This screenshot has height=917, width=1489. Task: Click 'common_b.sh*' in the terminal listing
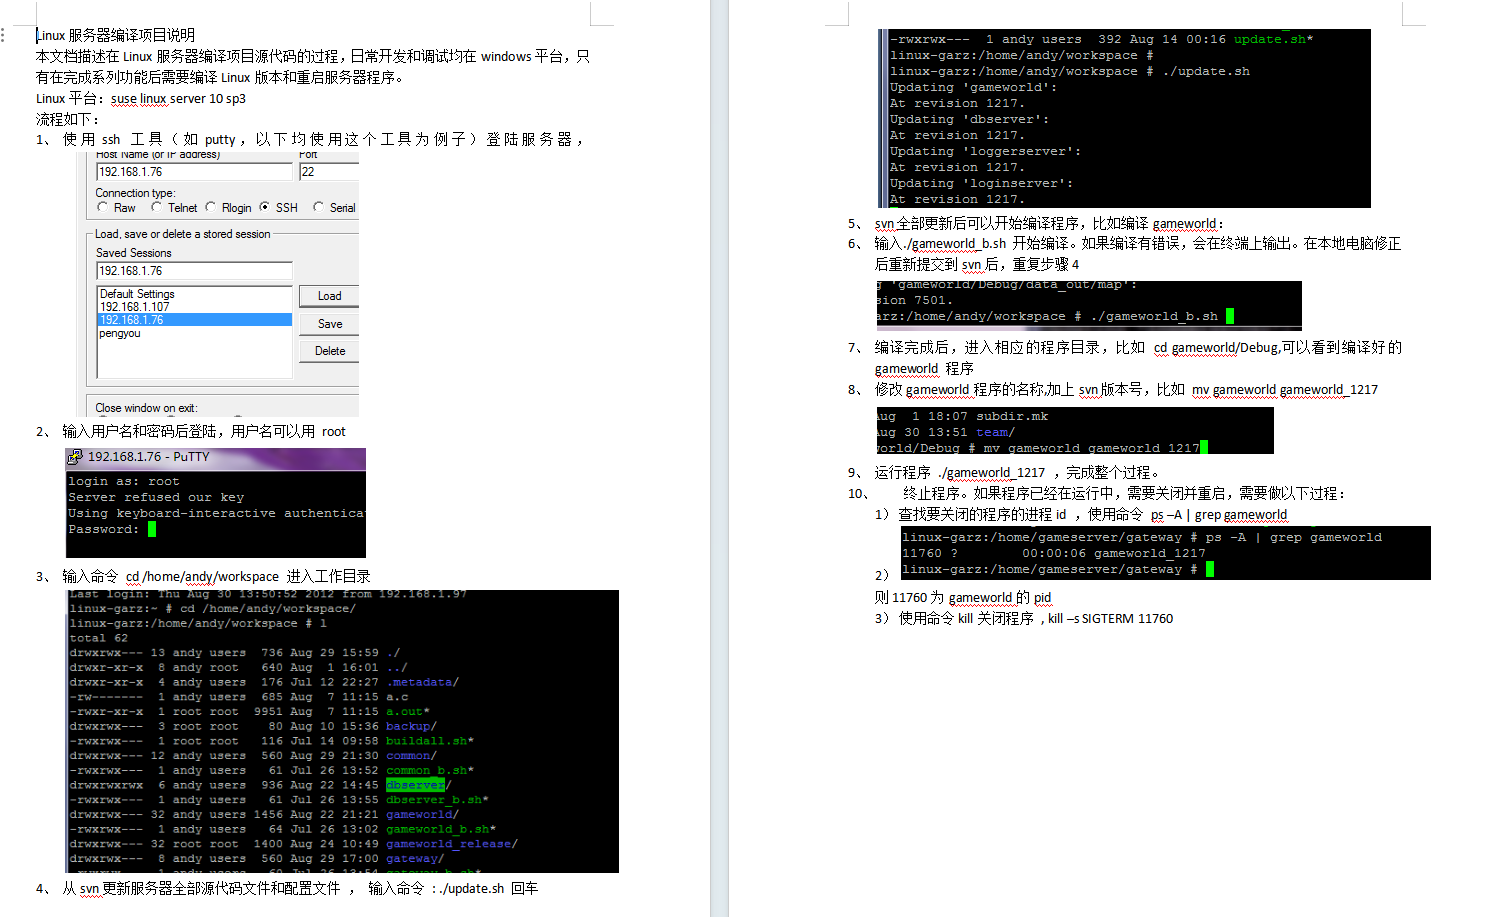point(430,770)
